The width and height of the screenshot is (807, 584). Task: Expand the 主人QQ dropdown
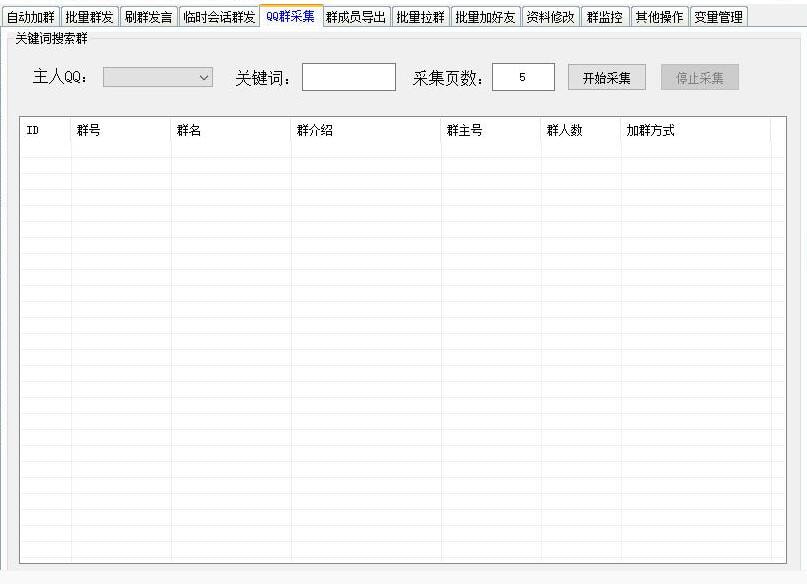click(x=158, y=77)
